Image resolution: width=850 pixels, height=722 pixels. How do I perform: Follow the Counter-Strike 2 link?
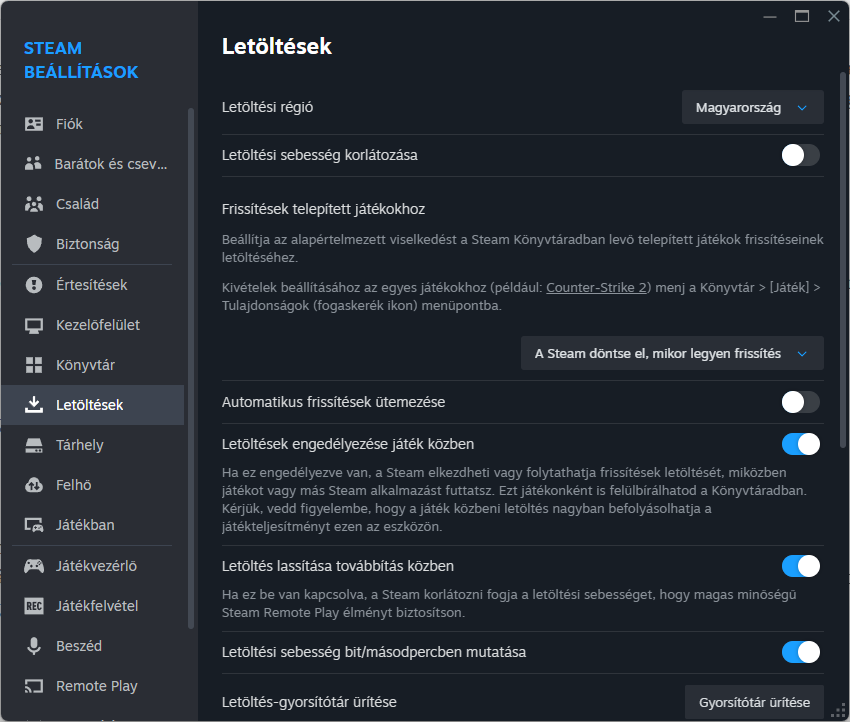pos(596,288)
